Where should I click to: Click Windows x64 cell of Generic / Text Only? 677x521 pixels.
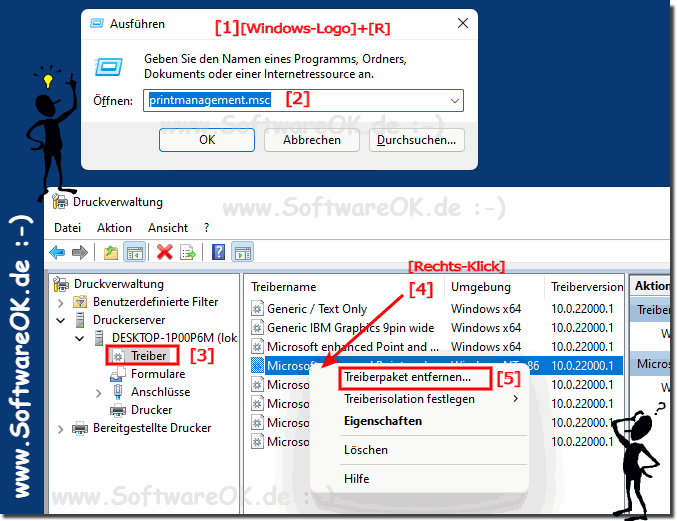(486, 309)
